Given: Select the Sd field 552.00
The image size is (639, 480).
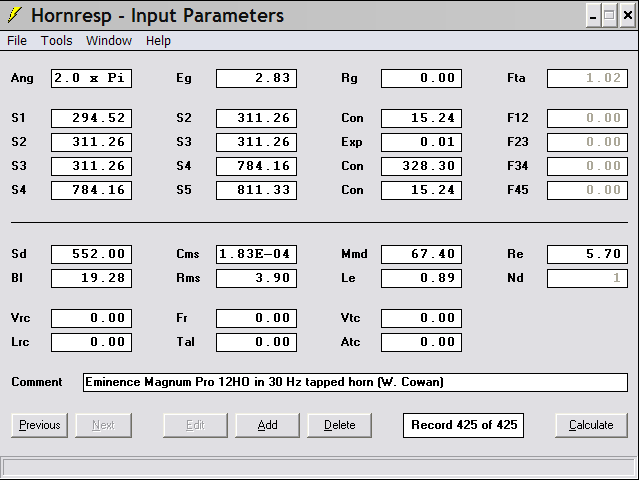Looking at the screenshot, I should click(x=91, y=254).
